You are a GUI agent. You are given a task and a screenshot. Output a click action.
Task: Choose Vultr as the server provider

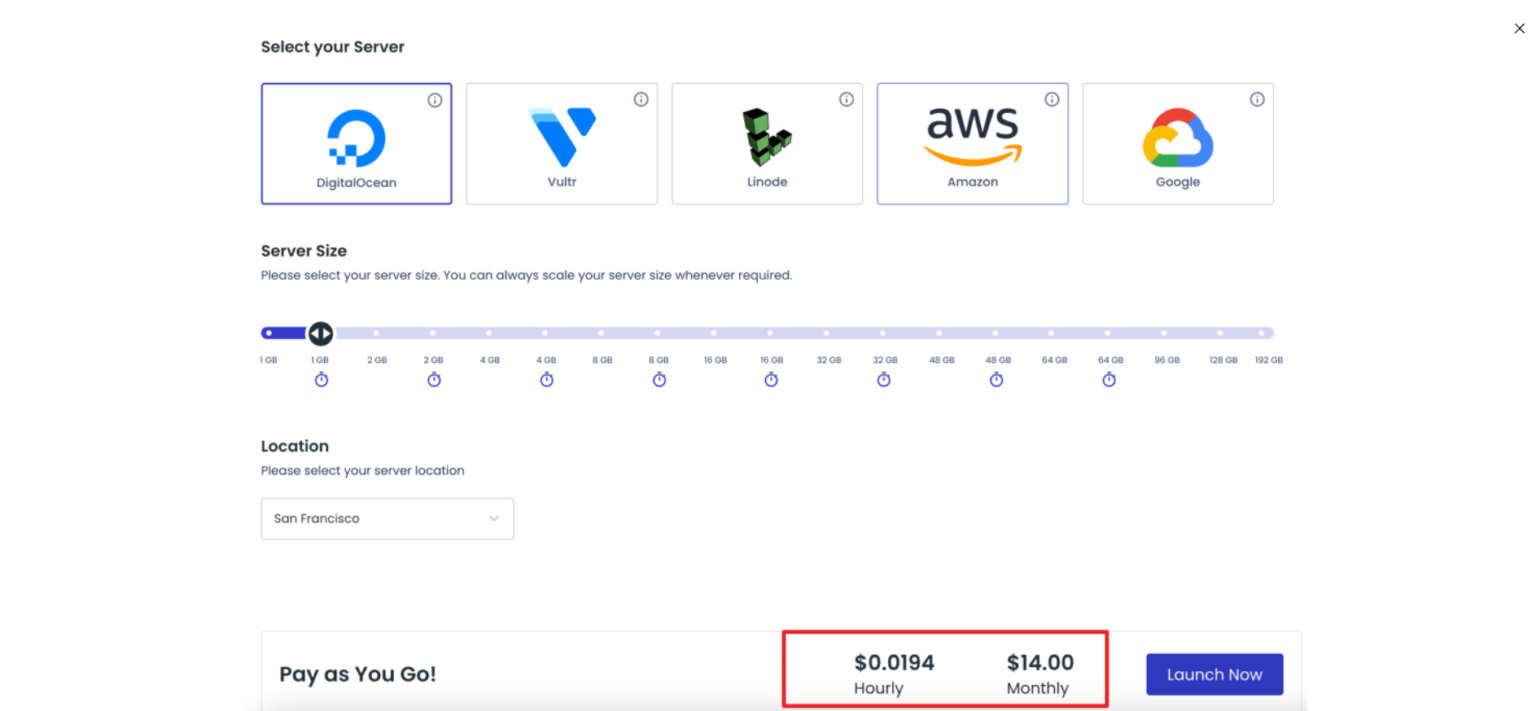(562, 144)
